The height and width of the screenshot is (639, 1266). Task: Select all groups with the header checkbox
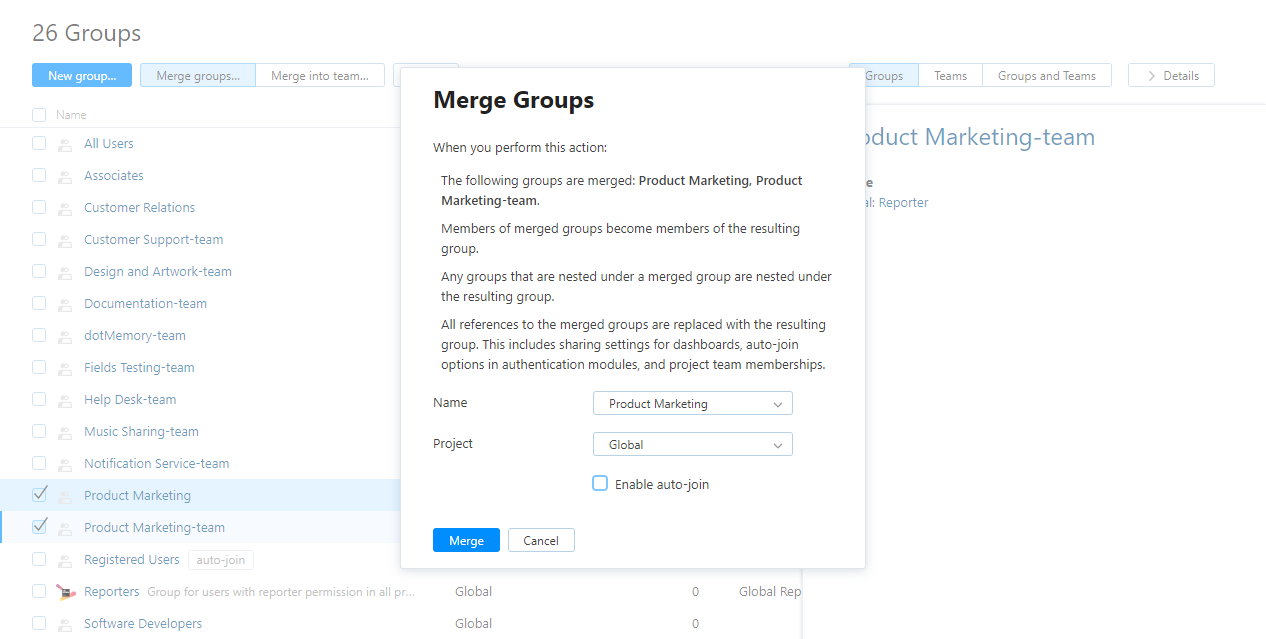coord(39,115)
